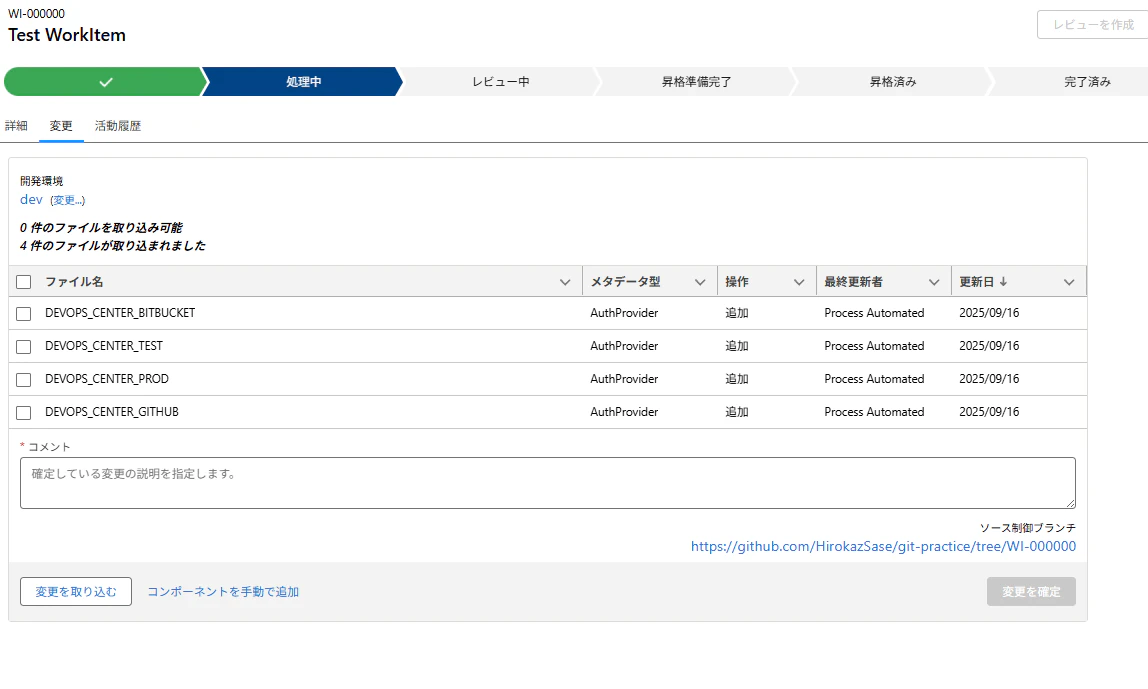Viewport: 1148px width, 689px height.
Task: Select the 昇格済み stage
Action: [x=892, y=82]
